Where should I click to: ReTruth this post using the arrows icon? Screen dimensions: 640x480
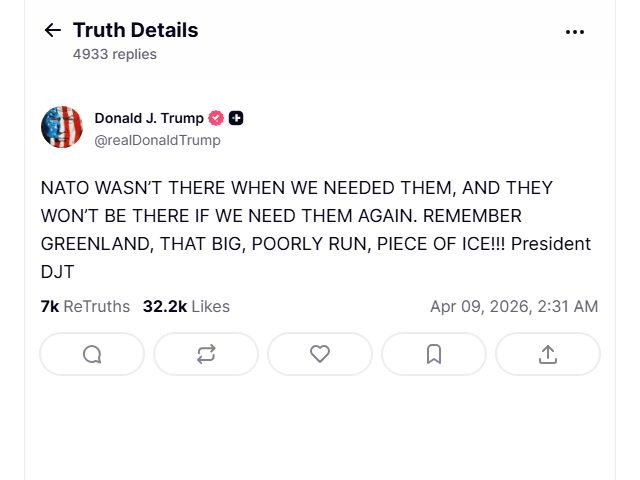[206, 354]
